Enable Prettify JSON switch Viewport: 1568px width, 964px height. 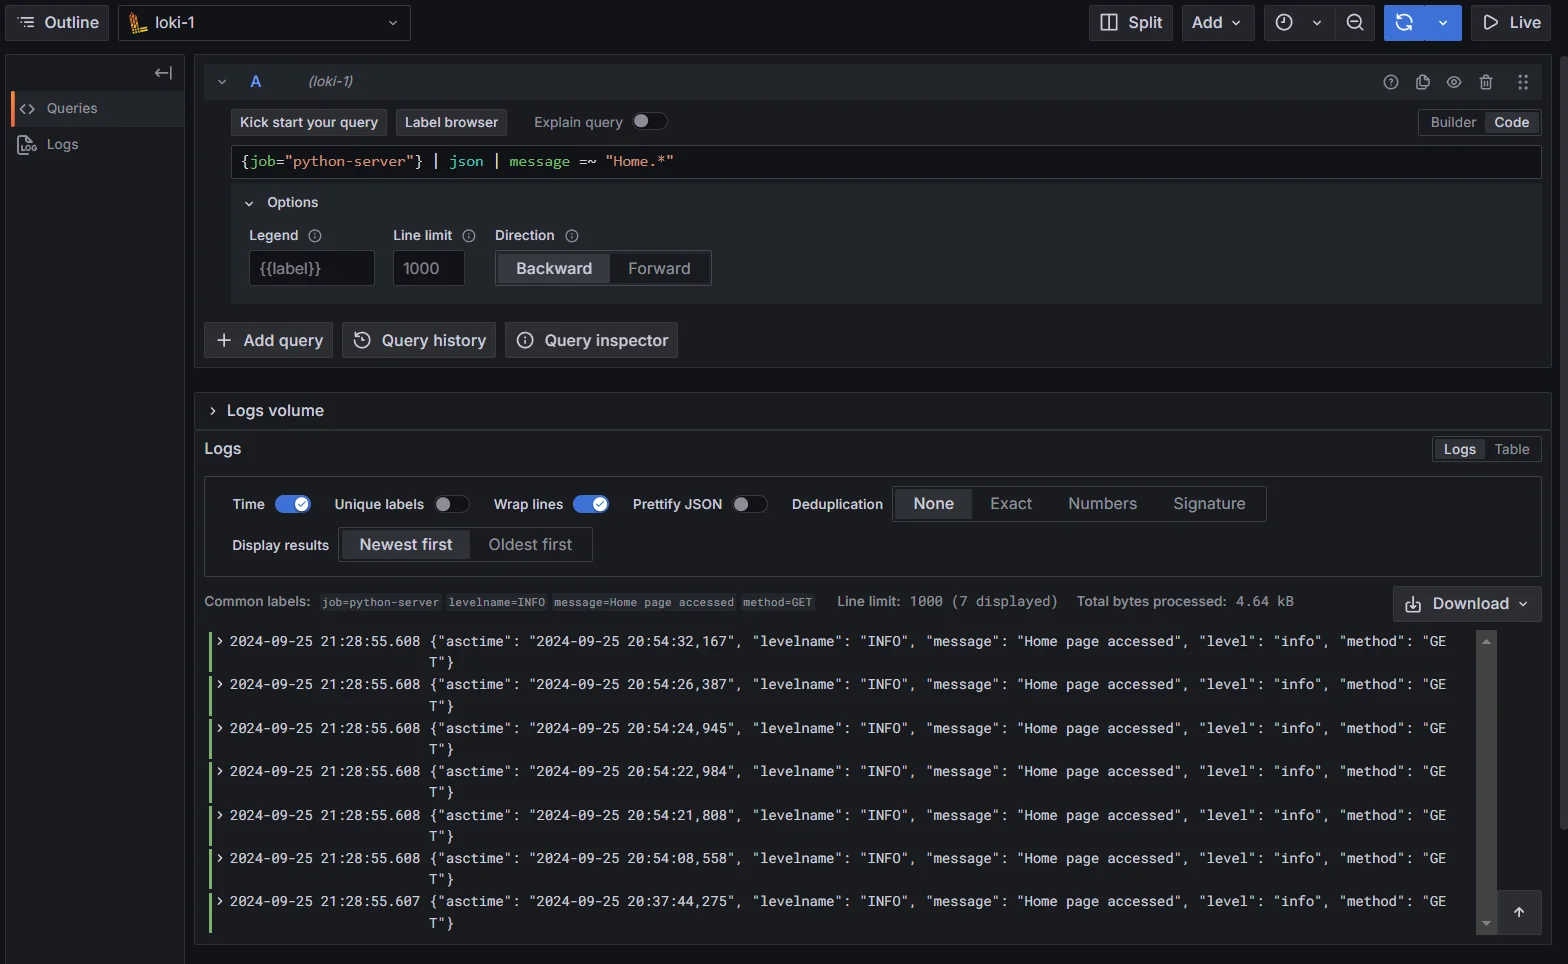click(750, 504)
